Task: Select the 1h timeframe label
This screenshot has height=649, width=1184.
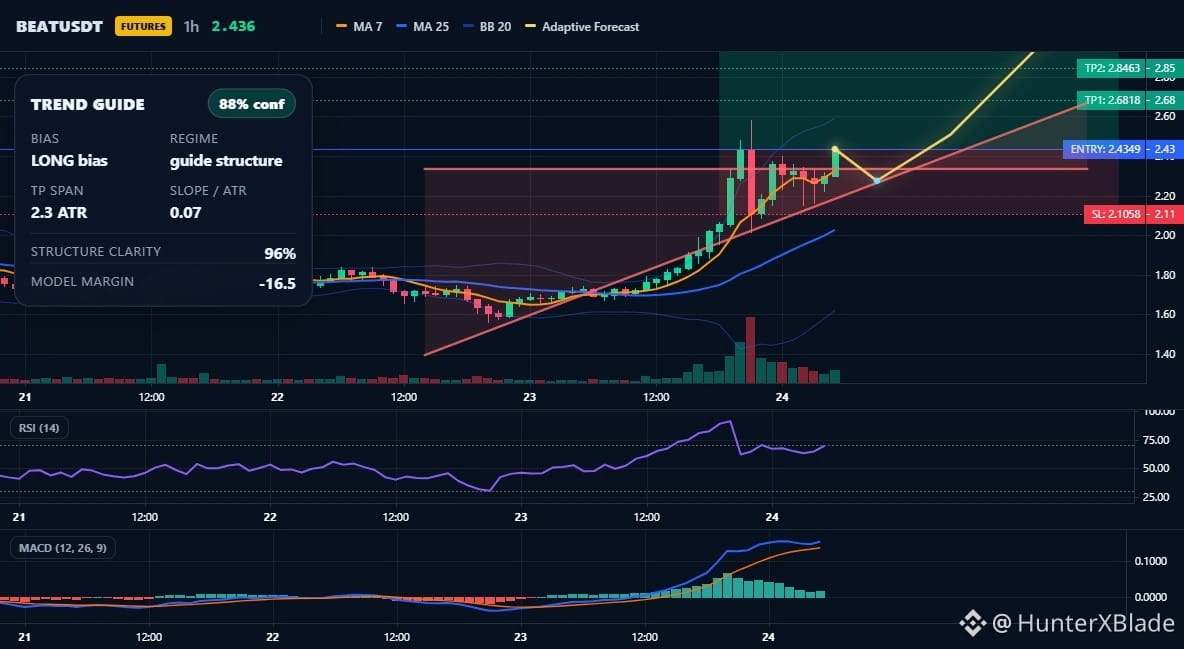Action: point(191,26)
